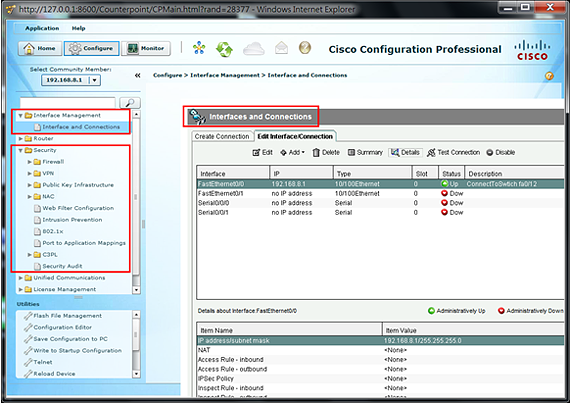
Task: Select the Configure button
Action: click(x=92, y=48)
